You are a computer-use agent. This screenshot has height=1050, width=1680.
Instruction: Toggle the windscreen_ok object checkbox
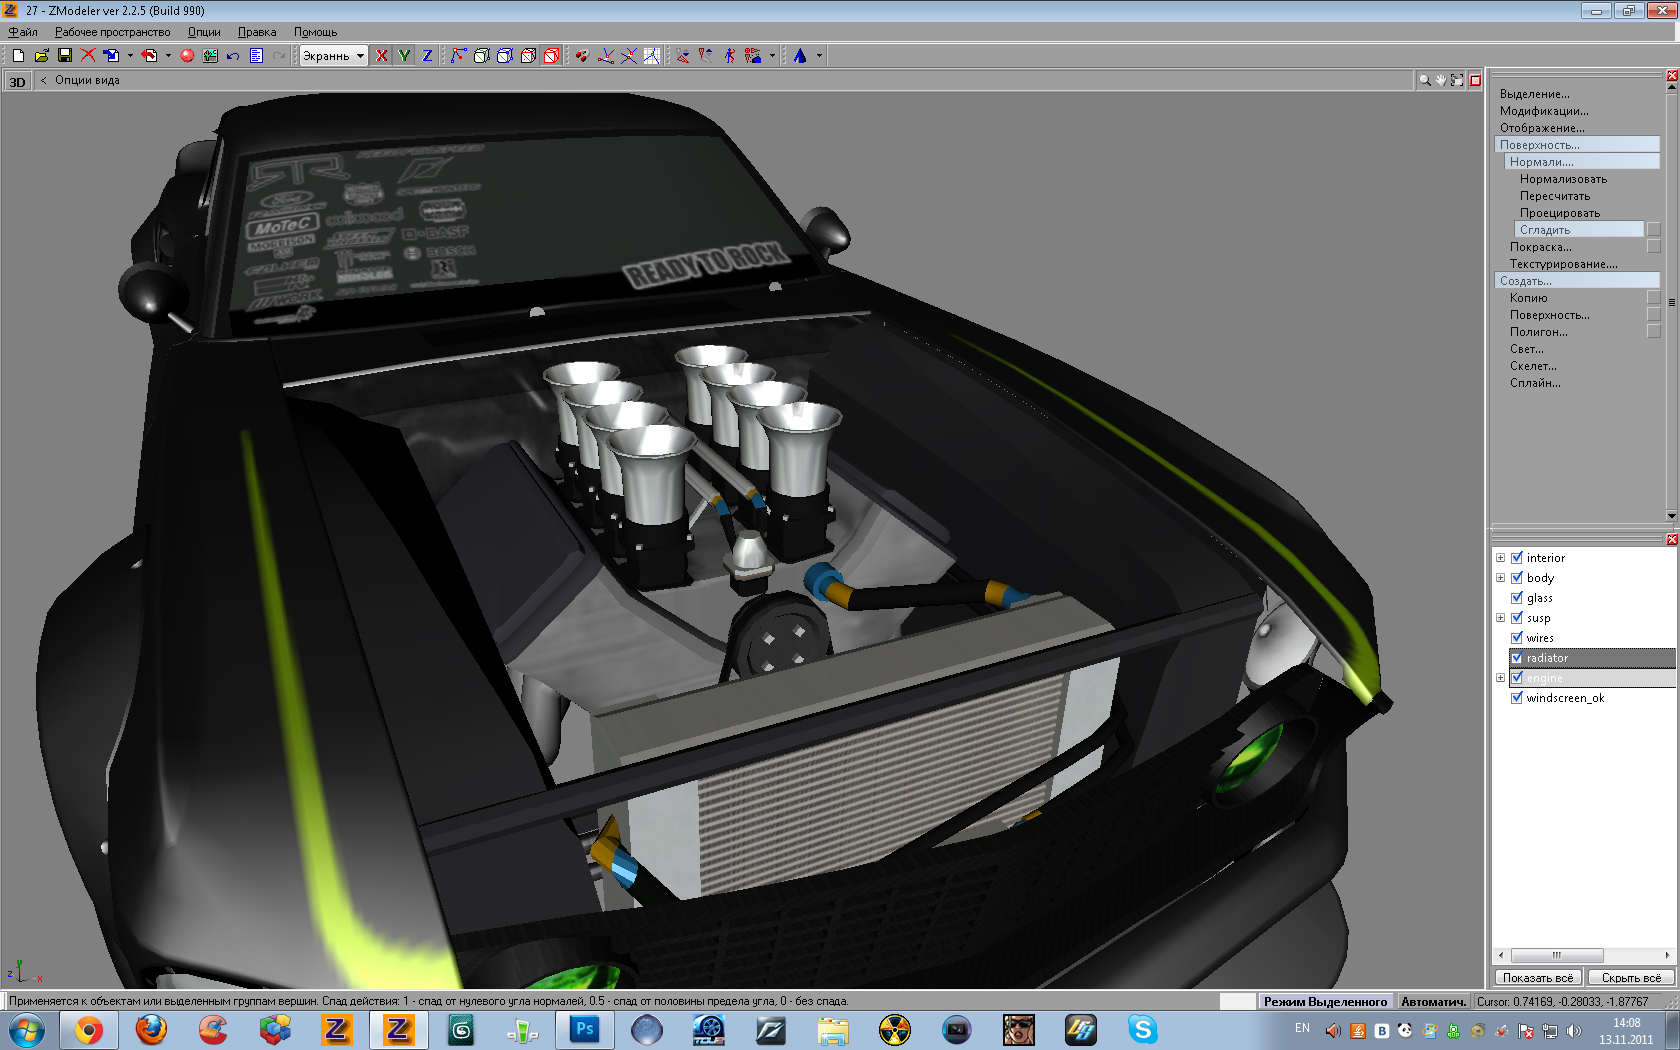(x=1517, y=698)
